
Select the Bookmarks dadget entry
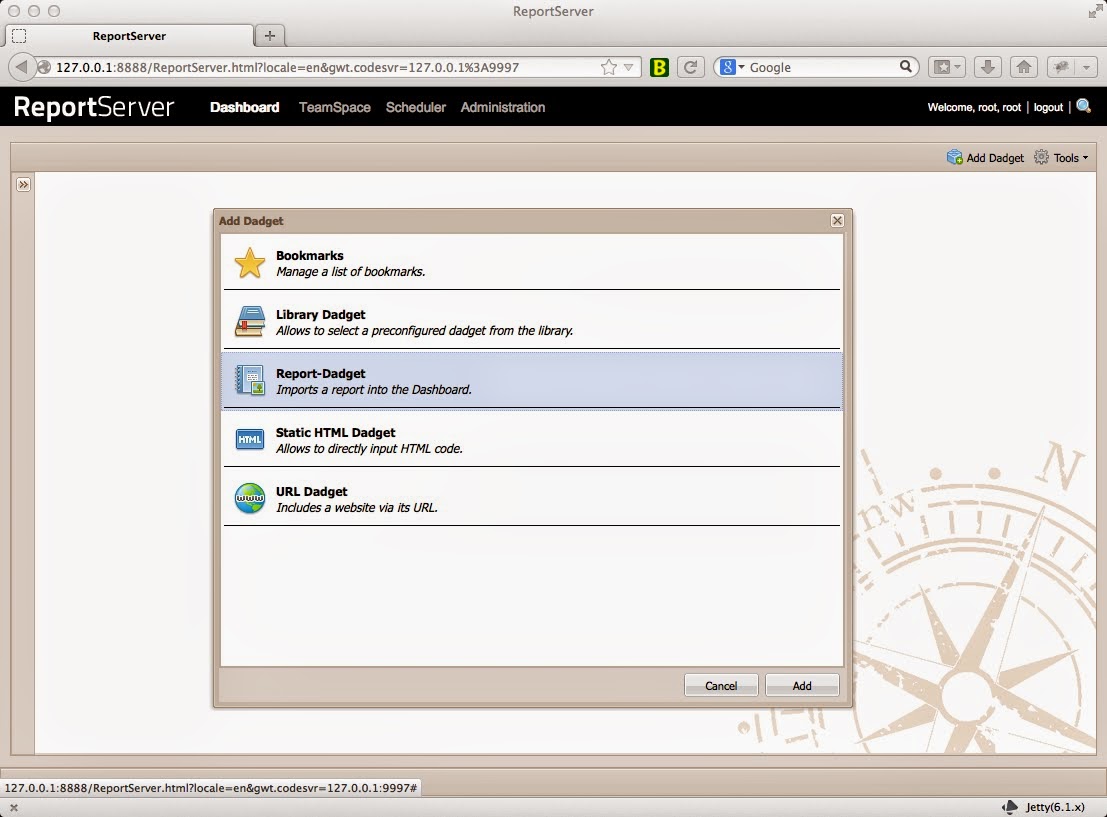click(x=532, y=263)
